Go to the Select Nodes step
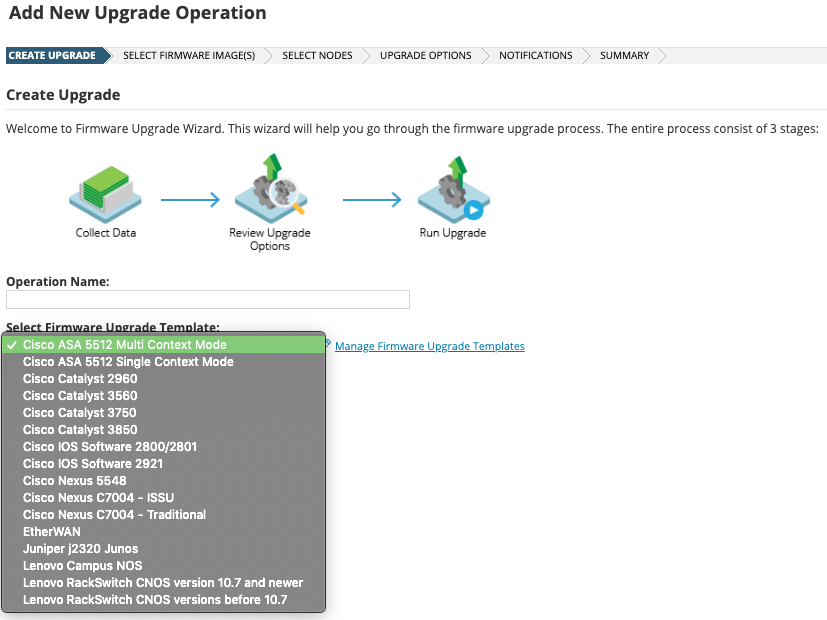 [317, 55]
